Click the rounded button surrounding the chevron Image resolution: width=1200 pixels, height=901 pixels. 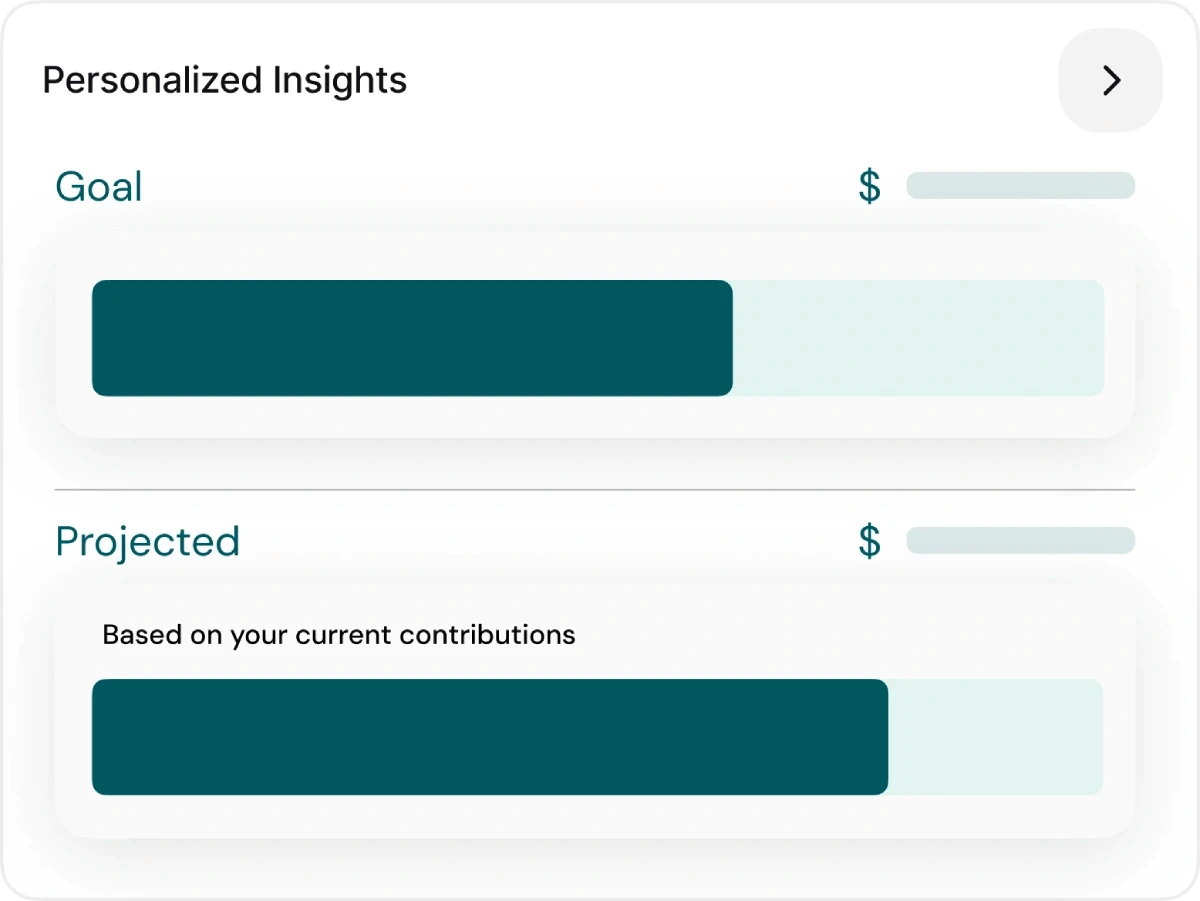click(1111, 80)
